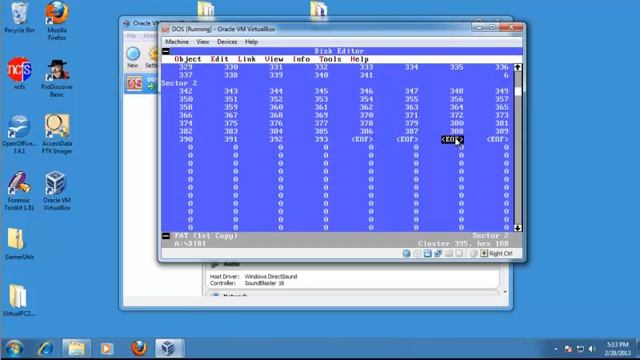640x360 pixels.
Task: Open the Link menu in Disk Editor
Action: tap(247, 59)
